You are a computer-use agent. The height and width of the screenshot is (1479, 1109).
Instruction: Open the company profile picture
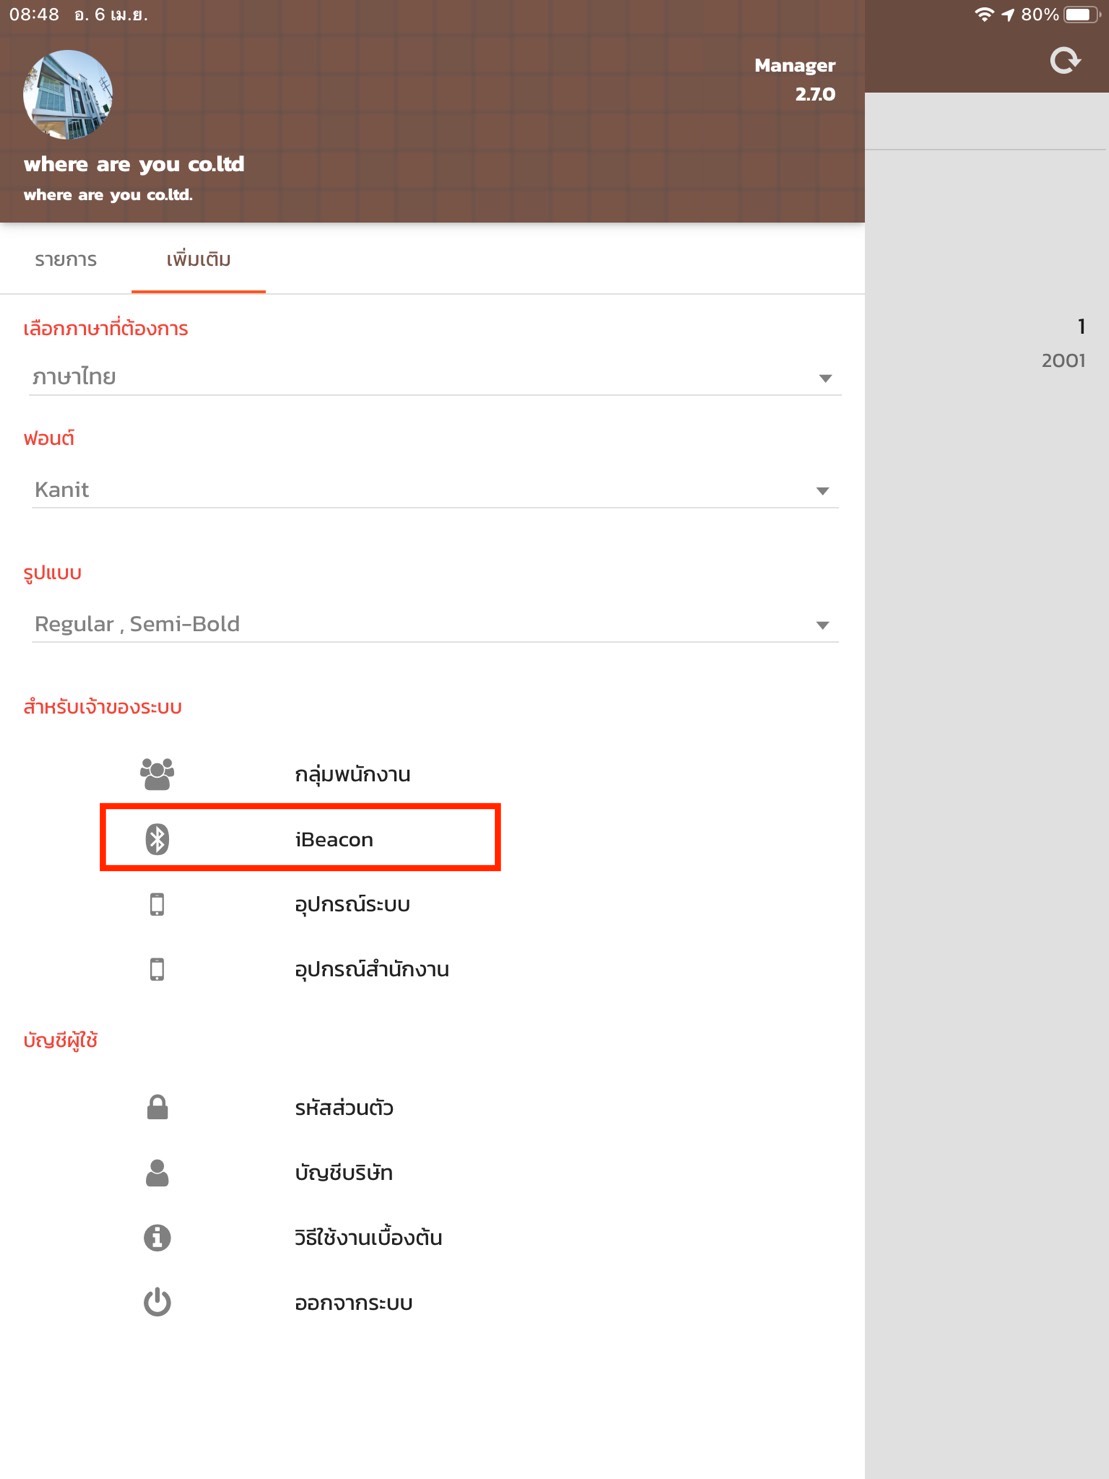click(x=68, y=95)
